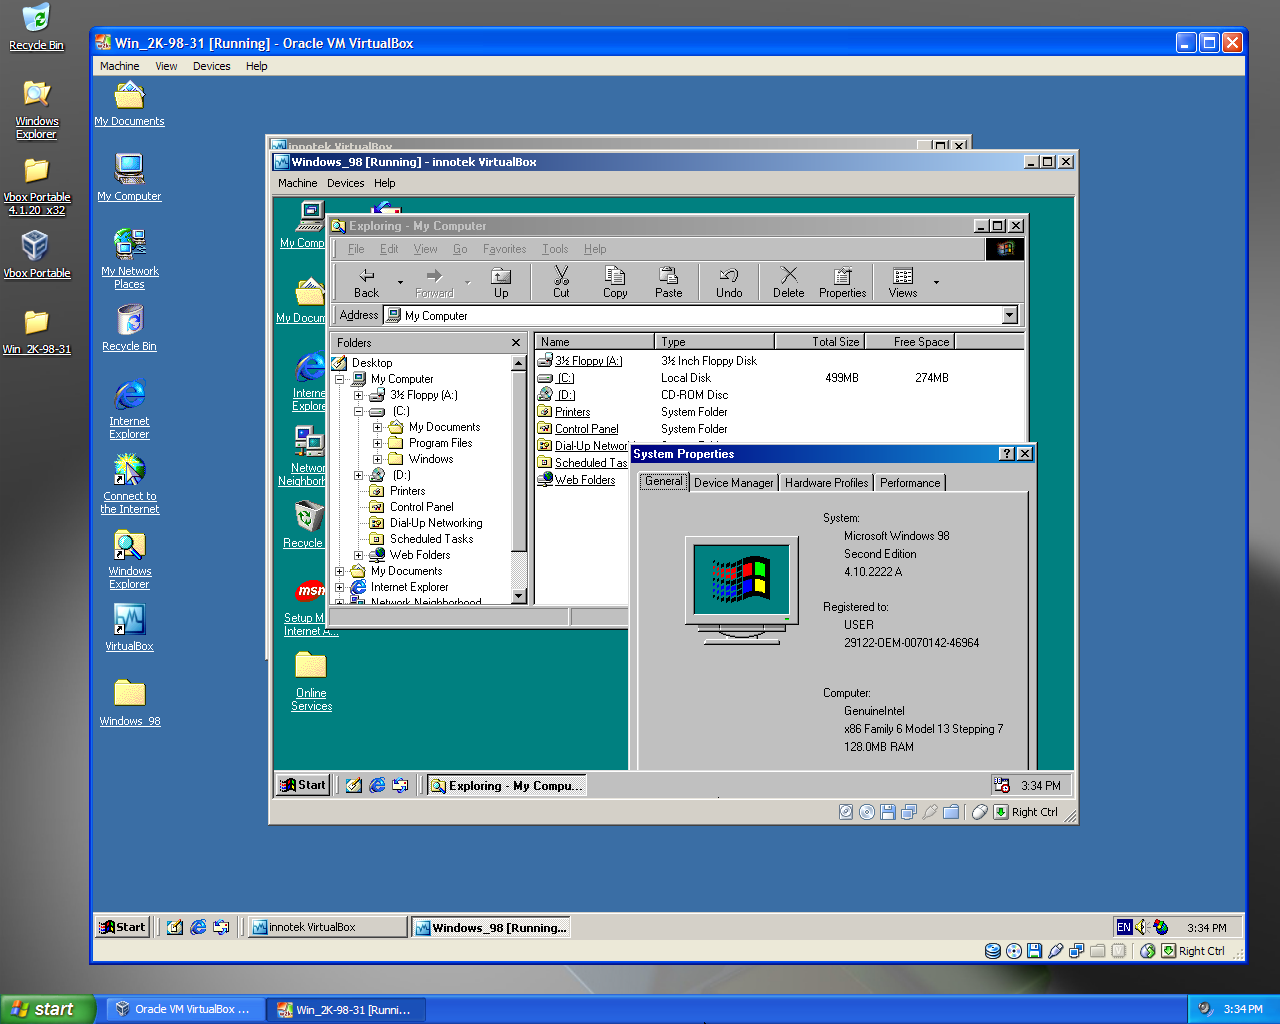Expand Program Files node in Folders tree
Screen dimensions: 1280x1024
[378, 443]
